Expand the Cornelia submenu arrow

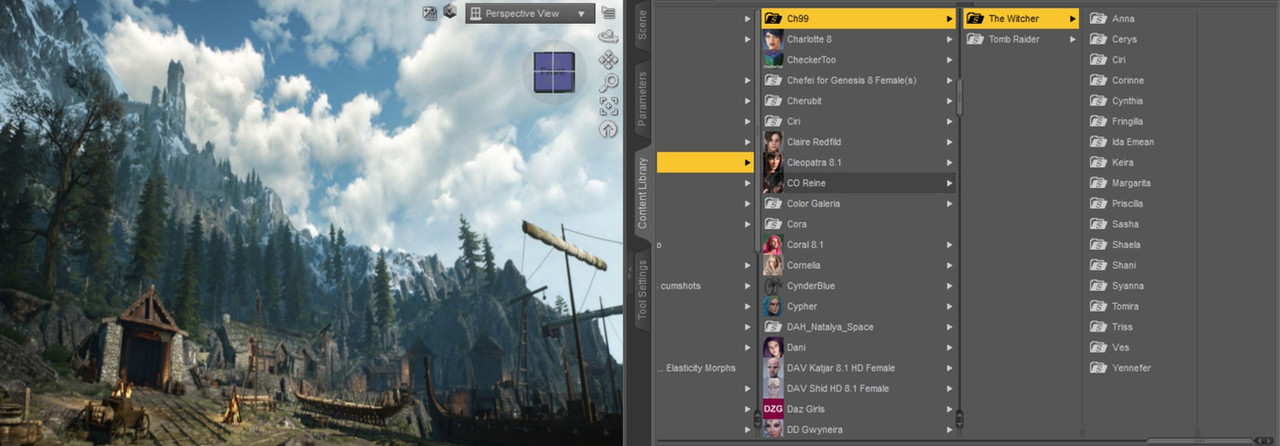(x=949, y=265)
